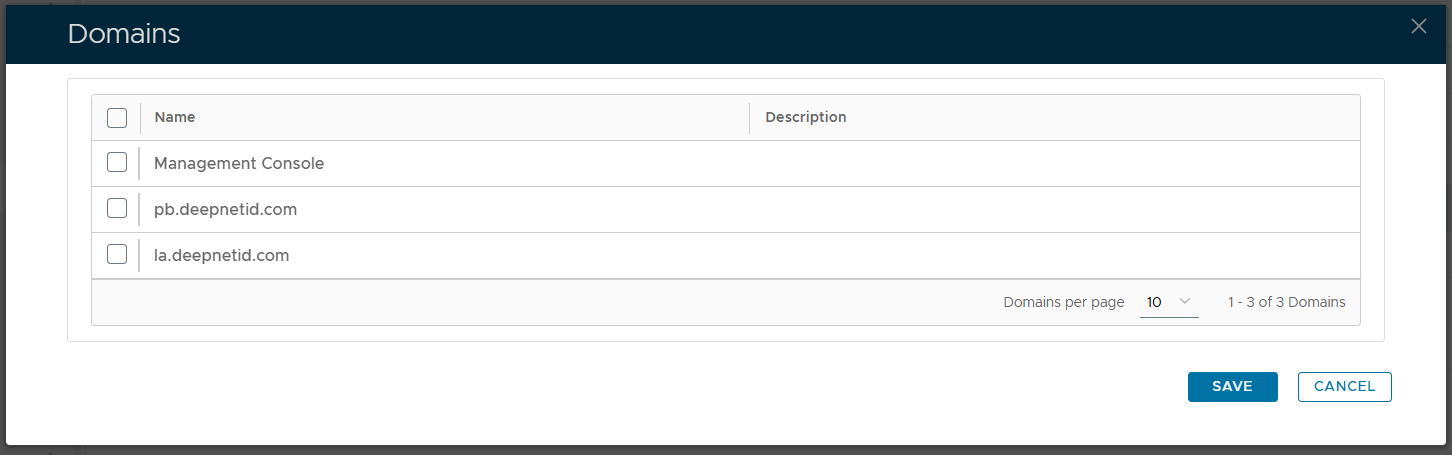Screen dimensions: 1452x455
Task: Toggle the select-all checkbox in the header
Action: pos(117,118)
